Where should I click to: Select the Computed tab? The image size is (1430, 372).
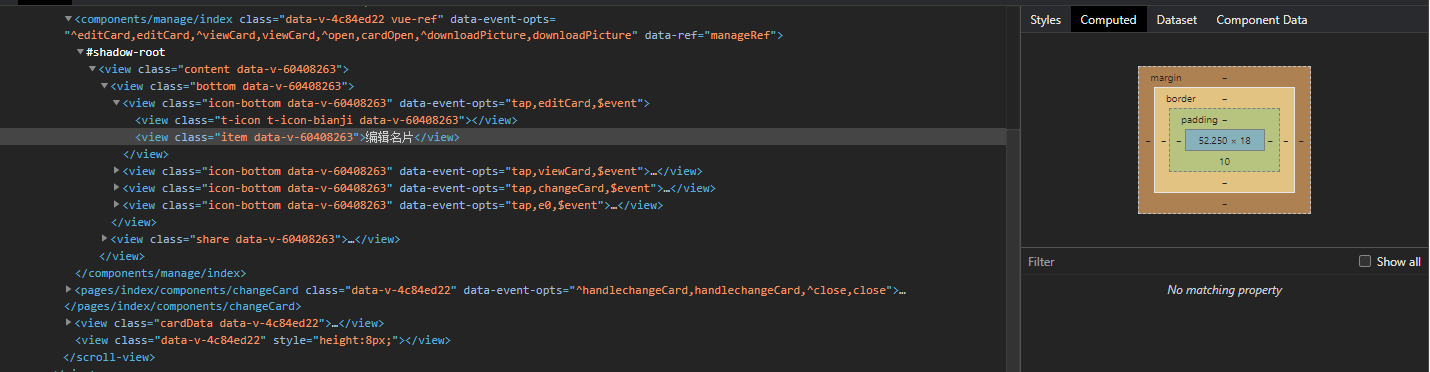1108,20
